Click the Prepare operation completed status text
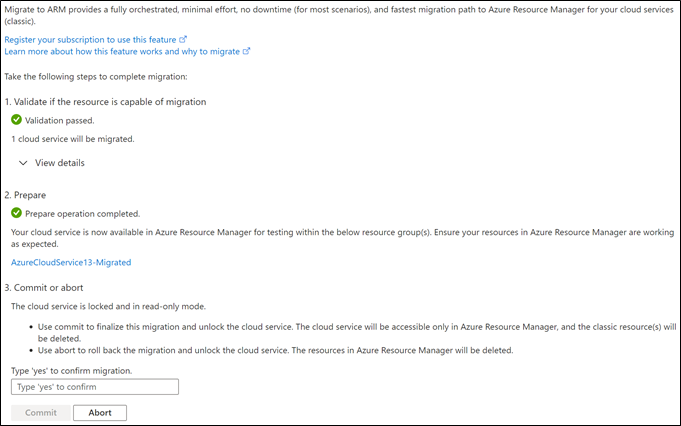 [x=83, y=214]
